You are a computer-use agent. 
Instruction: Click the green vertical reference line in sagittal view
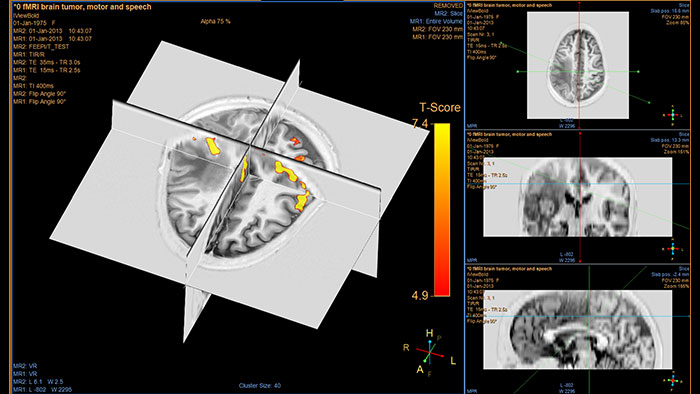coord(589,330)
